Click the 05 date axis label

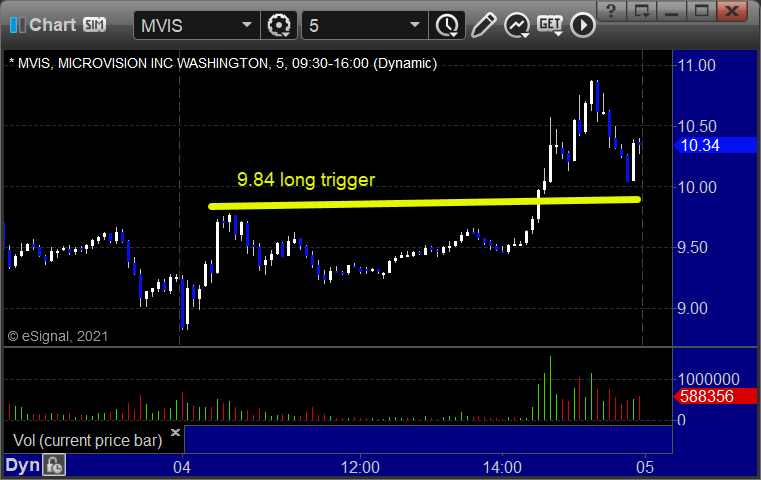click(x=645, y=467)
